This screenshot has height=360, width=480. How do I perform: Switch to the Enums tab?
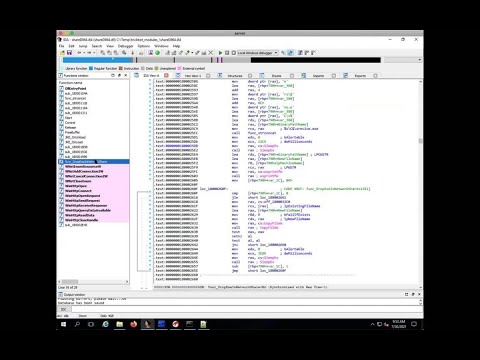click(x=276, y=76)
